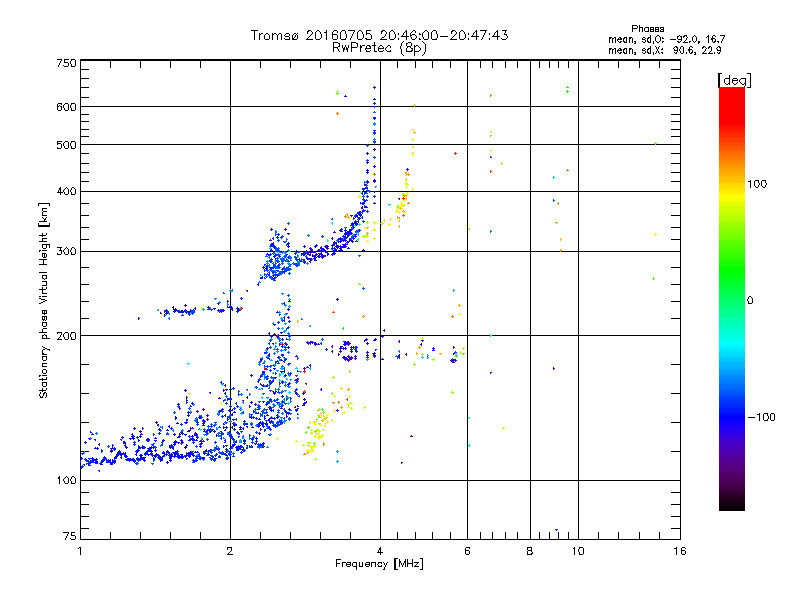Viewport: 800px width, 600px height.
Task: Click the 10 tick on the frequency axis
Action: [577, 551]
